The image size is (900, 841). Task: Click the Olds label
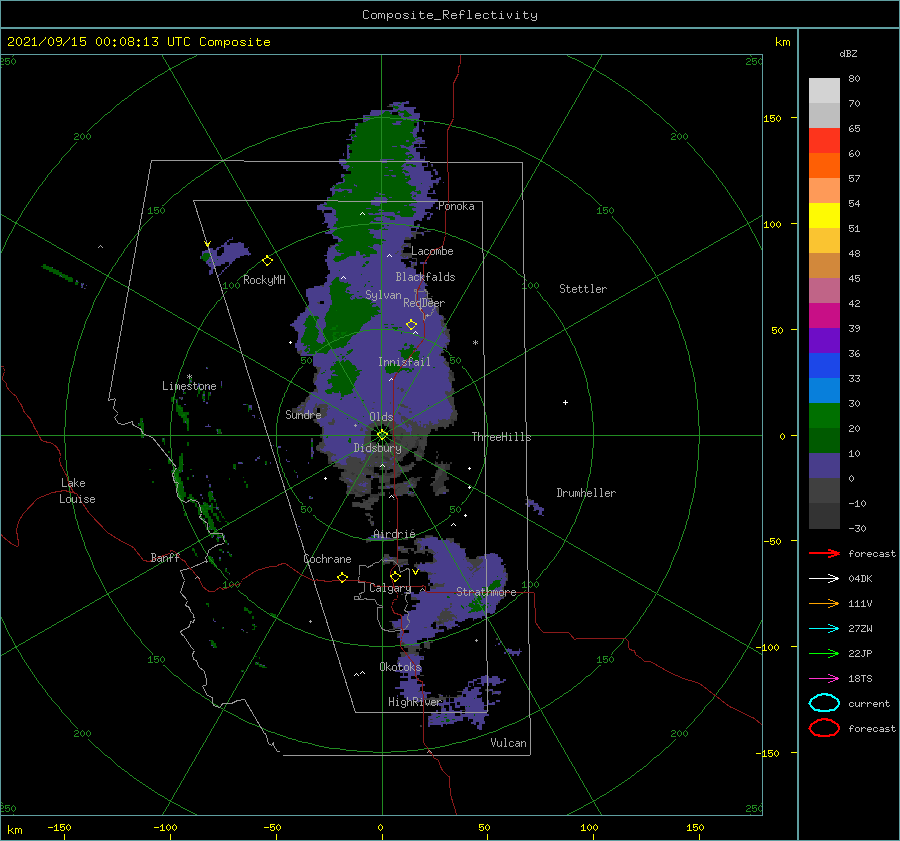[x=381, y=417]
